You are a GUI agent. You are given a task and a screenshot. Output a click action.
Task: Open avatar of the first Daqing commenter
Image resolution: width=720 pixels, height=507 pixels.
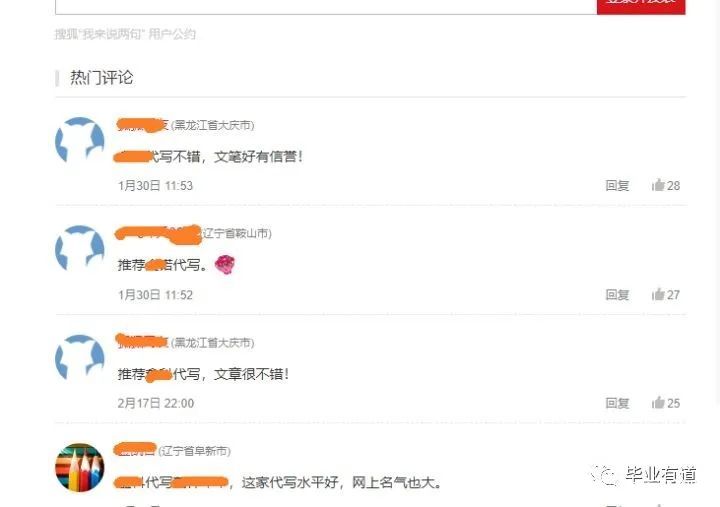(x=80, y=141)
